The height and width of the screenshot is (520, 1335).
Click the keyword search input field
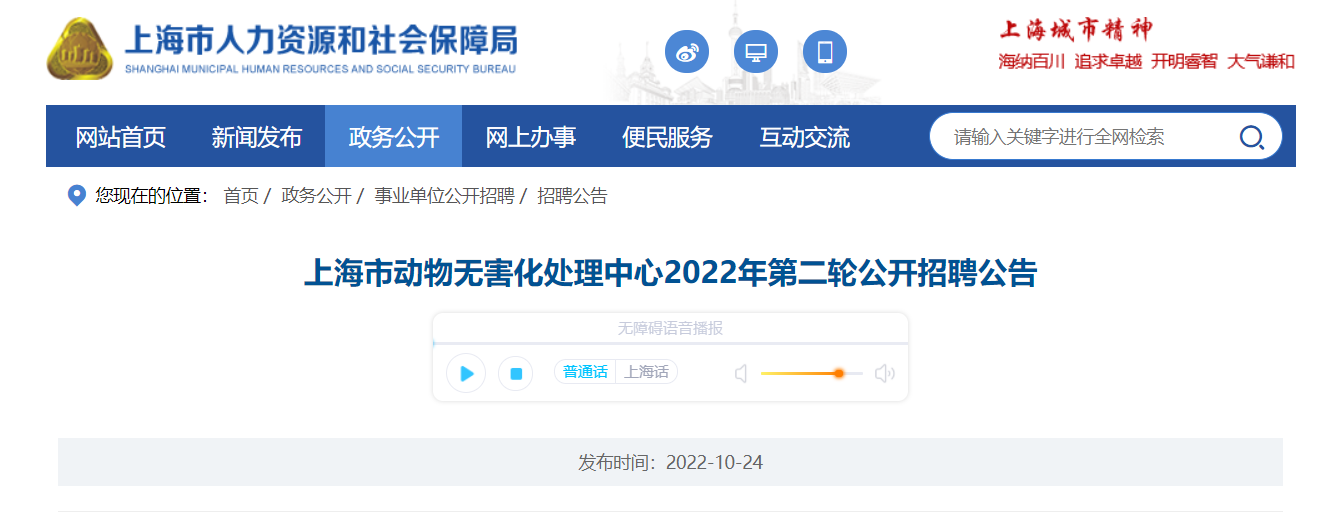click(x=1085, y=137)
